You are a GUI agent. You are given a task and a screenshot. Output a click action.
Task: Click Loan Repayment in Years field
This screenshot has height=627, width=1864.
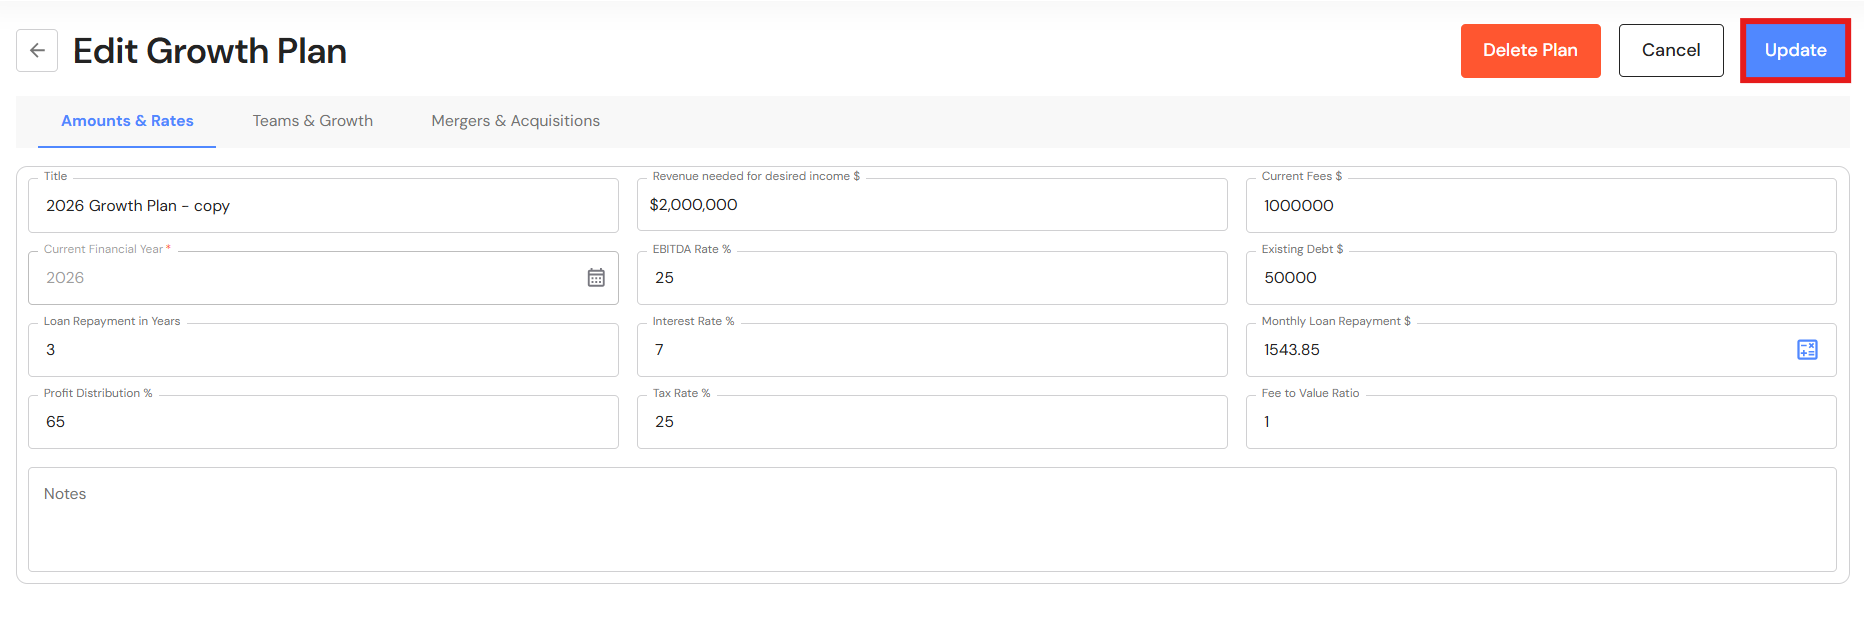323,350
